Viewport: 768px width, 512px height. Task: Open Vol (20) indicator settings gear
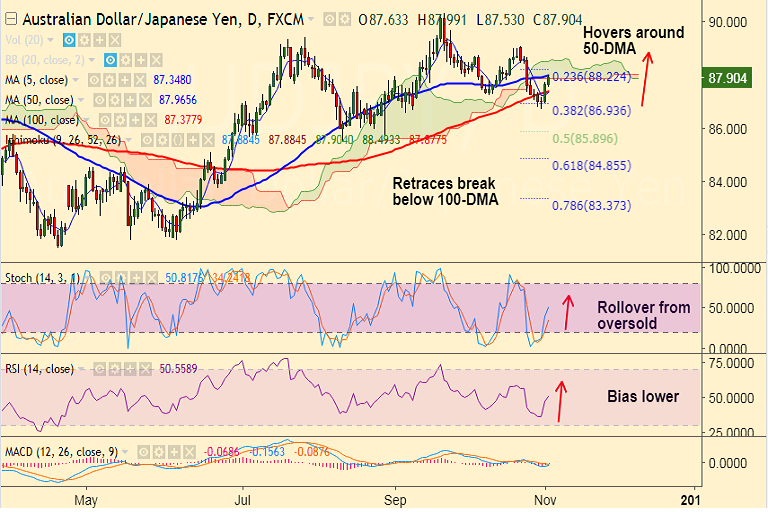click(84, 40)
